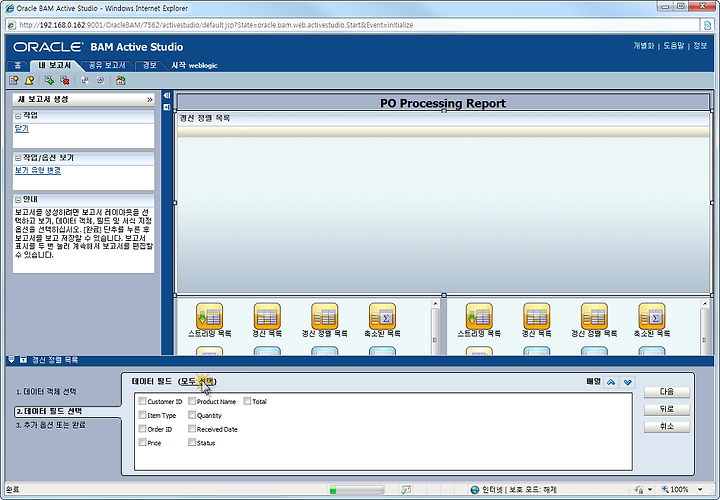
Task: Click the Internet globe icon in status bar
Action: click(x=475, y=489)
